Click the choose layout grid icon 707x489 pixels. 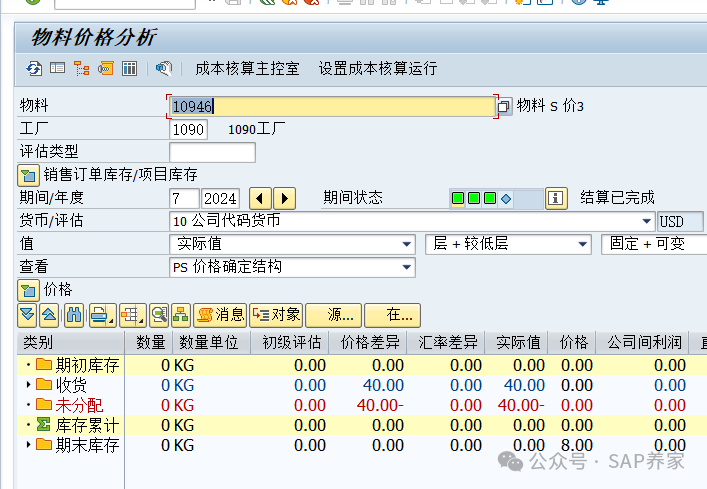(x=132, y=315)
